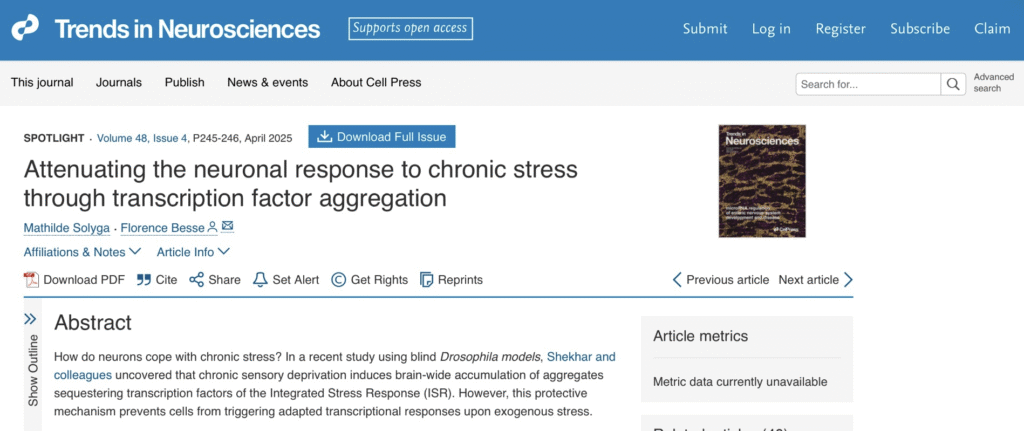This screenshot has height=431, width=1024.
Task: Open the About Cell Press menu
Action: click(376, 82)
